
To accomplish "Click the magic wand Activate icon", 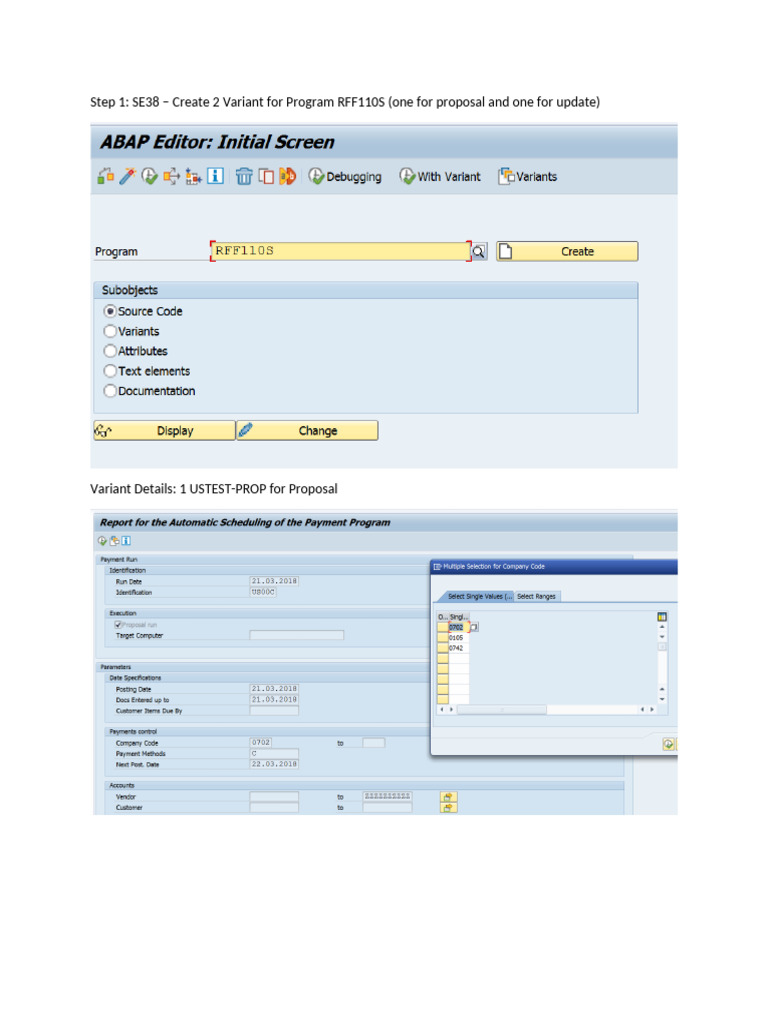I will click(x=127, y=176).
